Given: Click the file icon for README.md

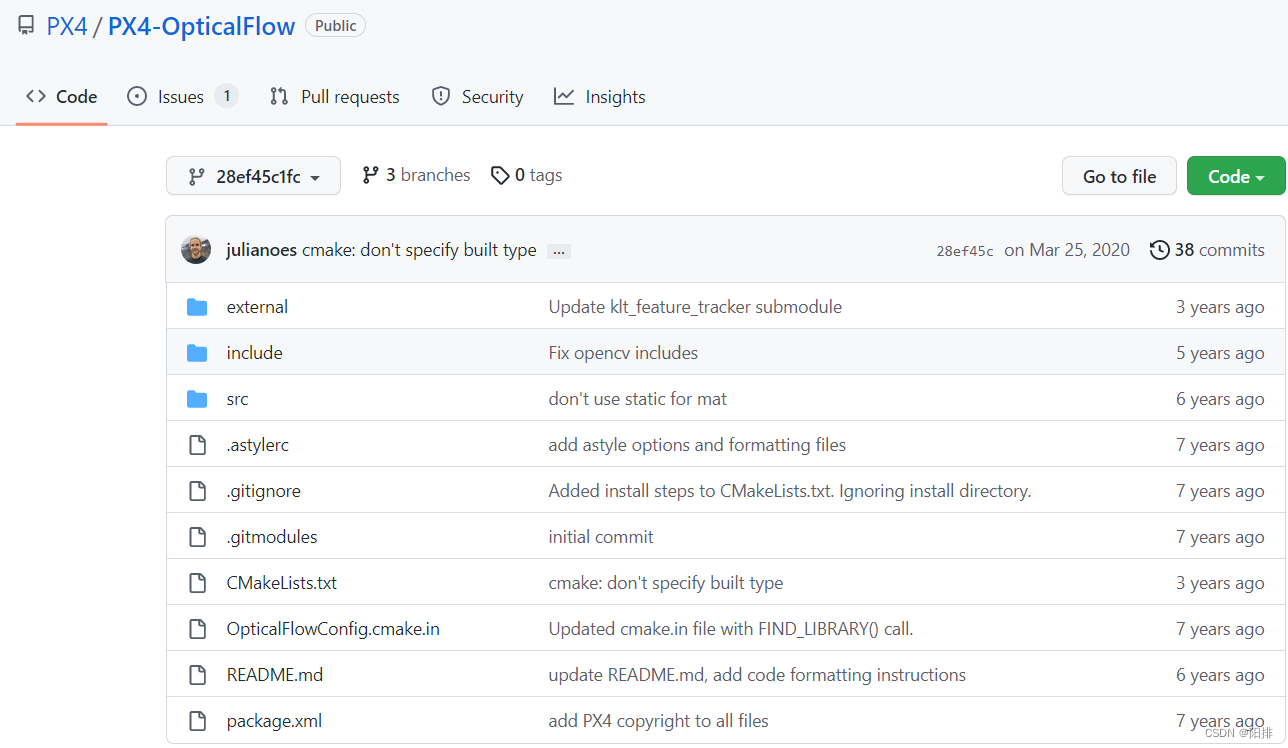Looking at the screenshot, I should click(198, 675).
